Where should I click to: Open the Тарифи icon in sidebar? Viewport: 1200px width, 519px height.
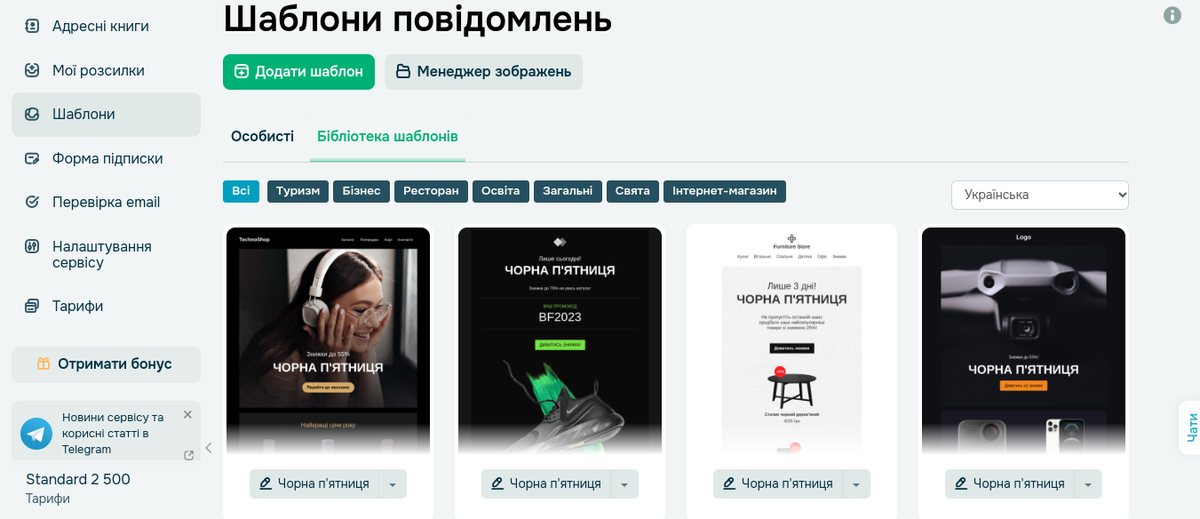click(33, 306)
